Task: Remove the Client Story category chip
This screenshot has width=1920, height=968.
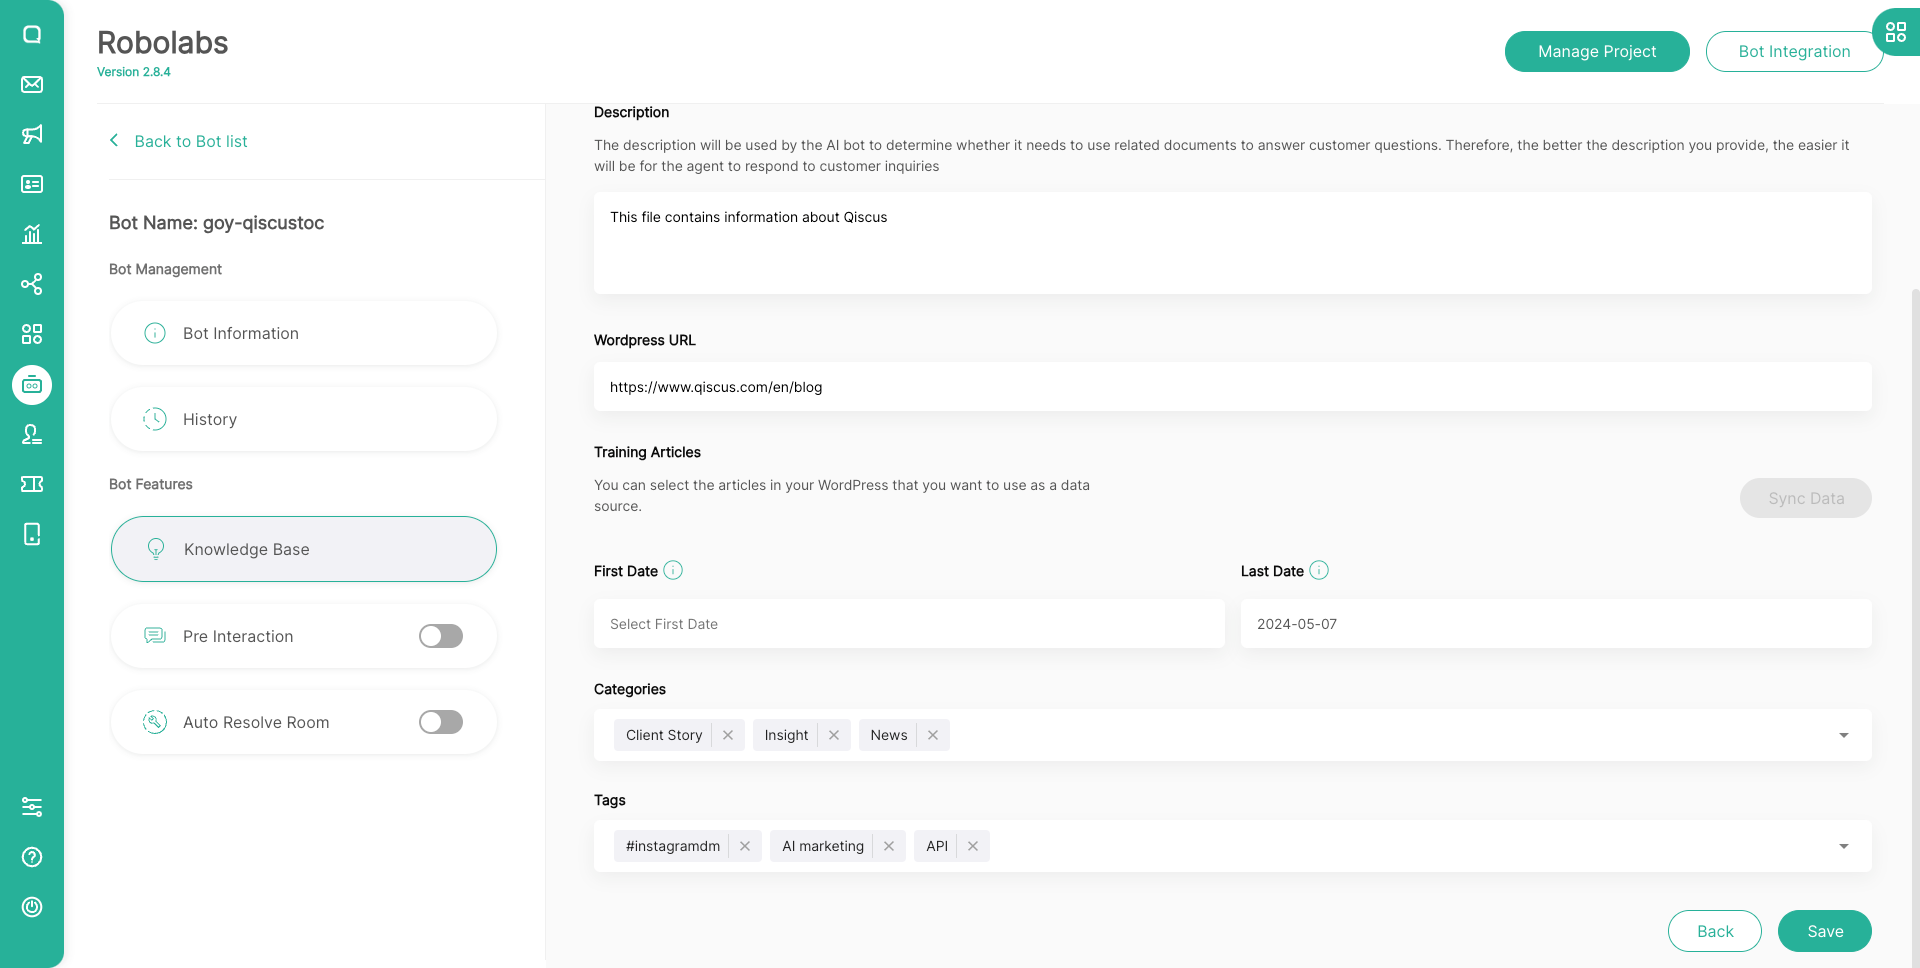Action: coord(728,735)
